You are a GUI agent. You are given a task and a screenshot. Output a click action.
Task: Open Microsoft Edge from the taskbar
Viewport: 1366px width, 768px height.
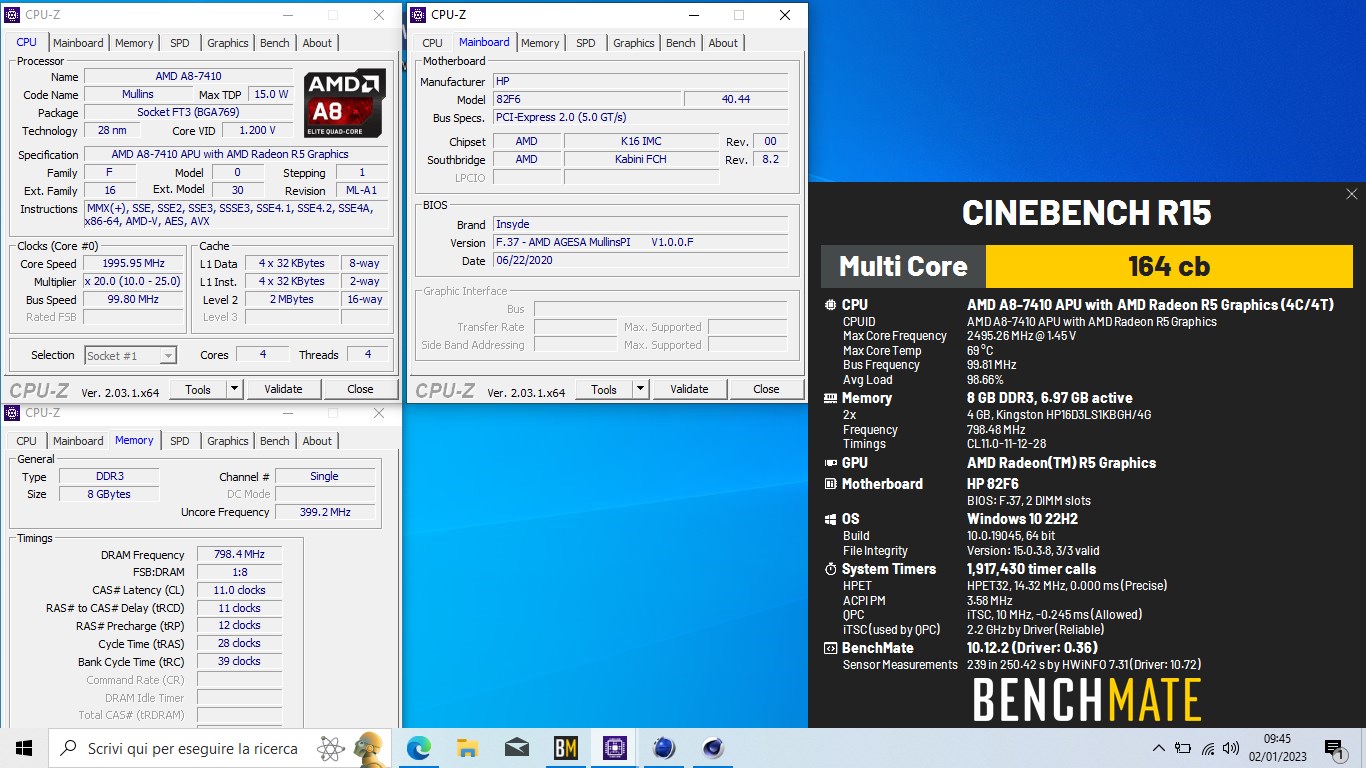[419, 748]
